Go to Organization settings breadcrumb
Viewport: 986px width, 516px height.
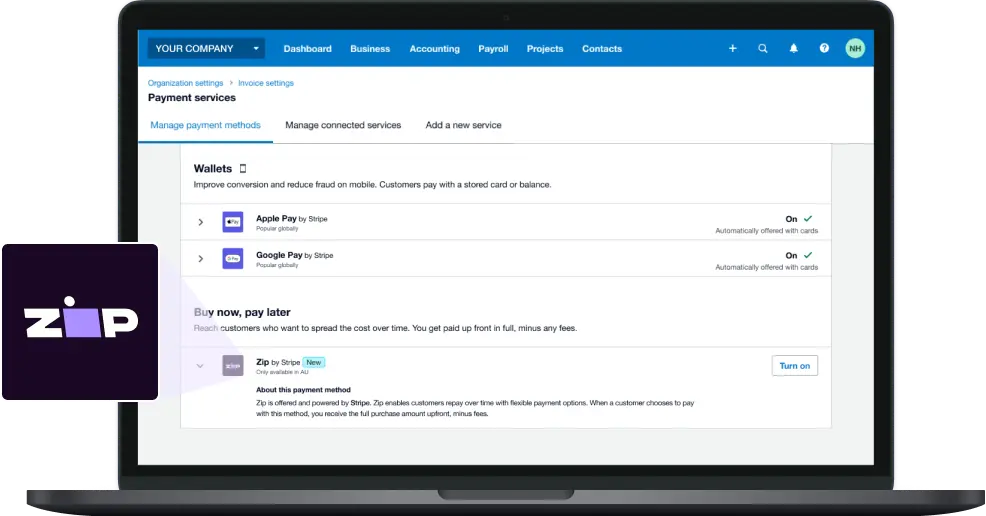pos(186,83)
